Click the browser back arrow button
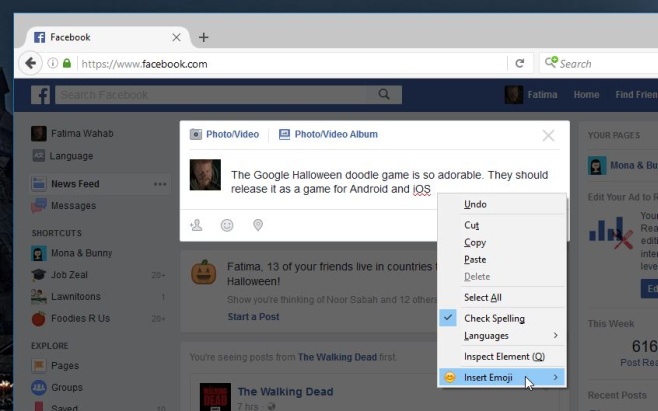 pyautogui.click(x=30, y=63)
